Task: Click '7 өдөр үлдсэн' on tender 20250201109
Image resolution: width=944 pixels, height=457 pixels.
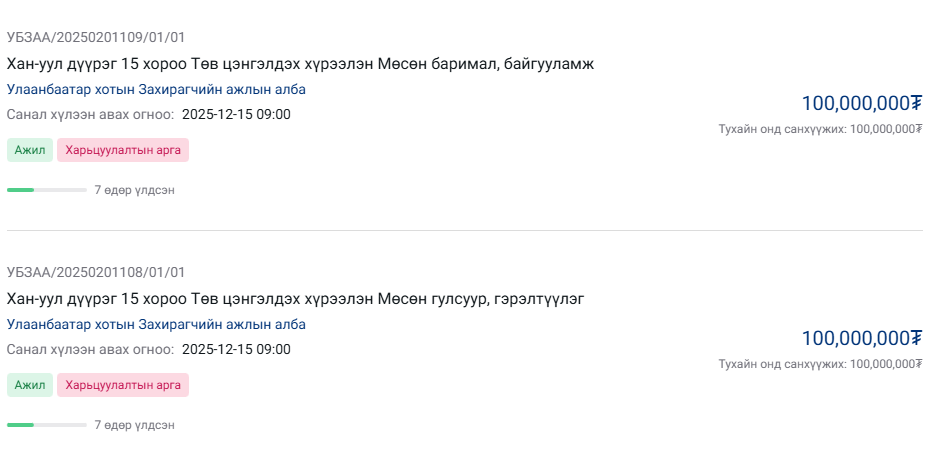Action: [x=134, y=190]
